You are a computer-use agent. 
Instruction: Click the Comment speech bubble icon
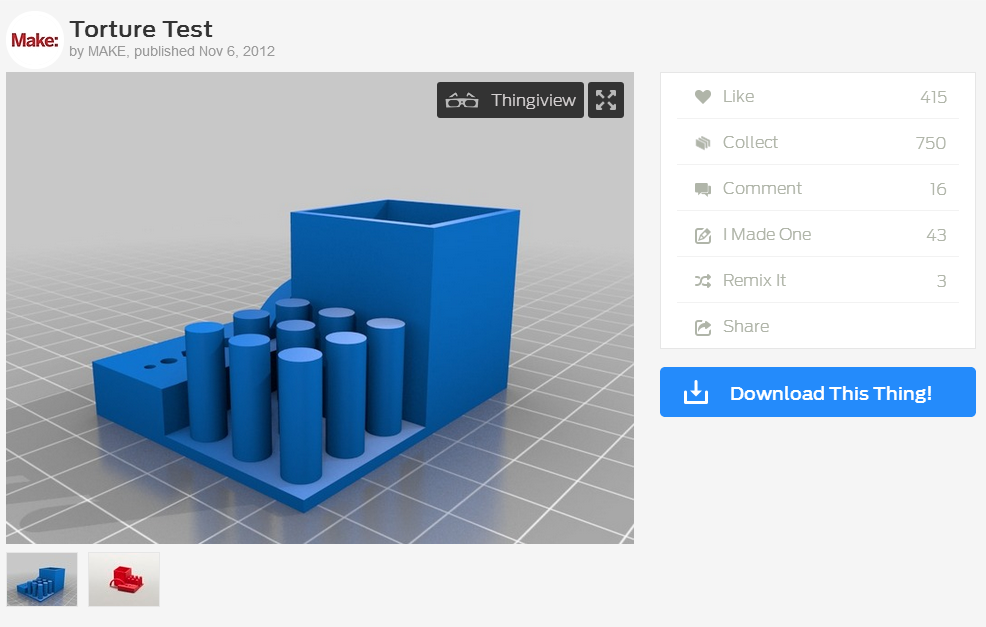[702, 189]
